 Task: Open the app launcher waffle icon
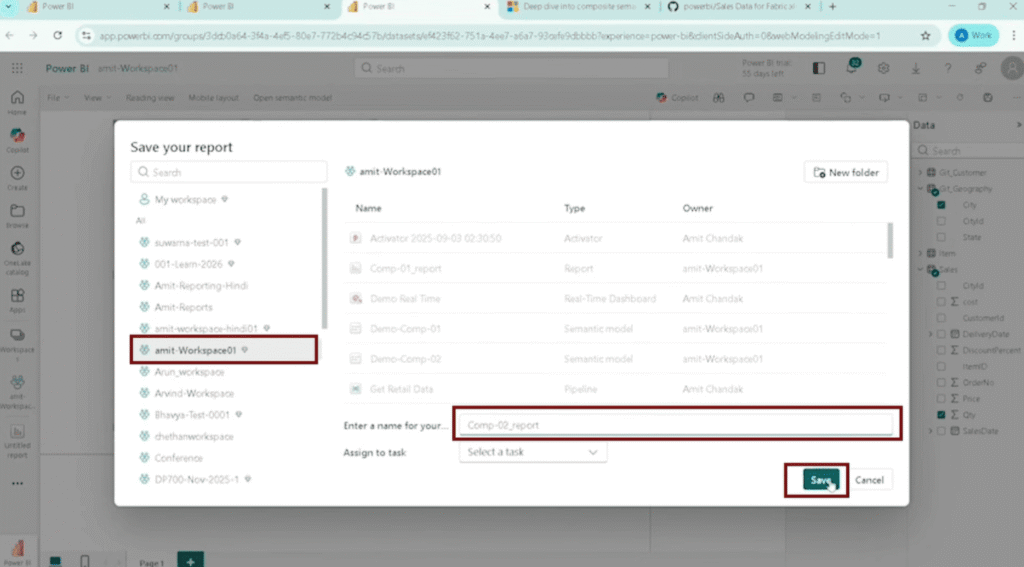(17, 68)
